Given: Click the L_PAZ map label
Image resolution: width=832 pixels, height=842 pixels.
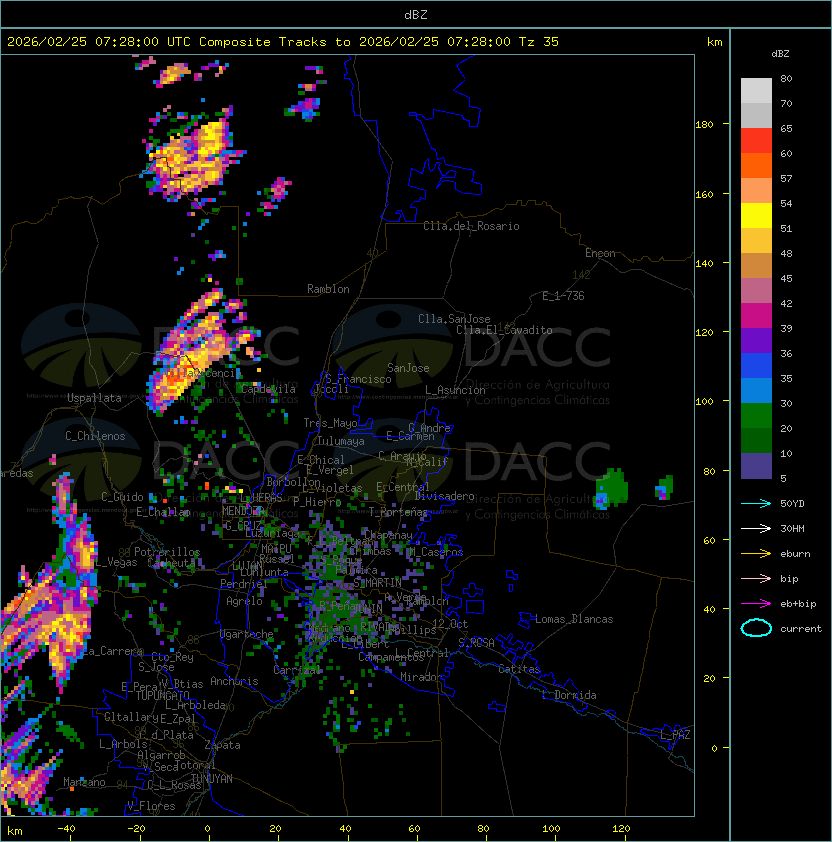Looking at the screenshot, I should click(x=675, y=735).
